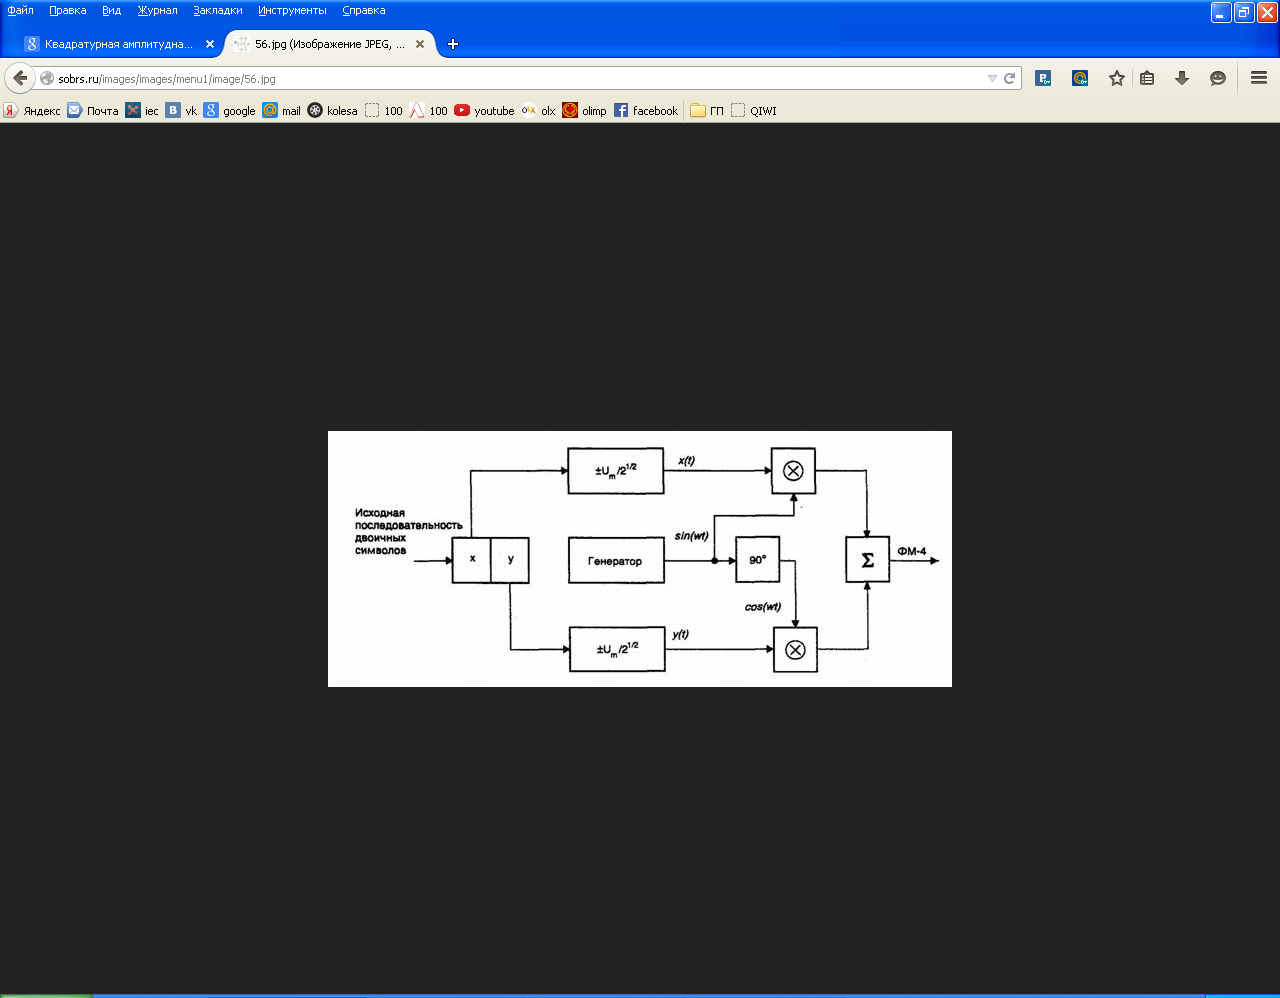Switch to the Квадратурная амплитудная tab
This screenshot has width=1280, height=998.
pos(118,44)
